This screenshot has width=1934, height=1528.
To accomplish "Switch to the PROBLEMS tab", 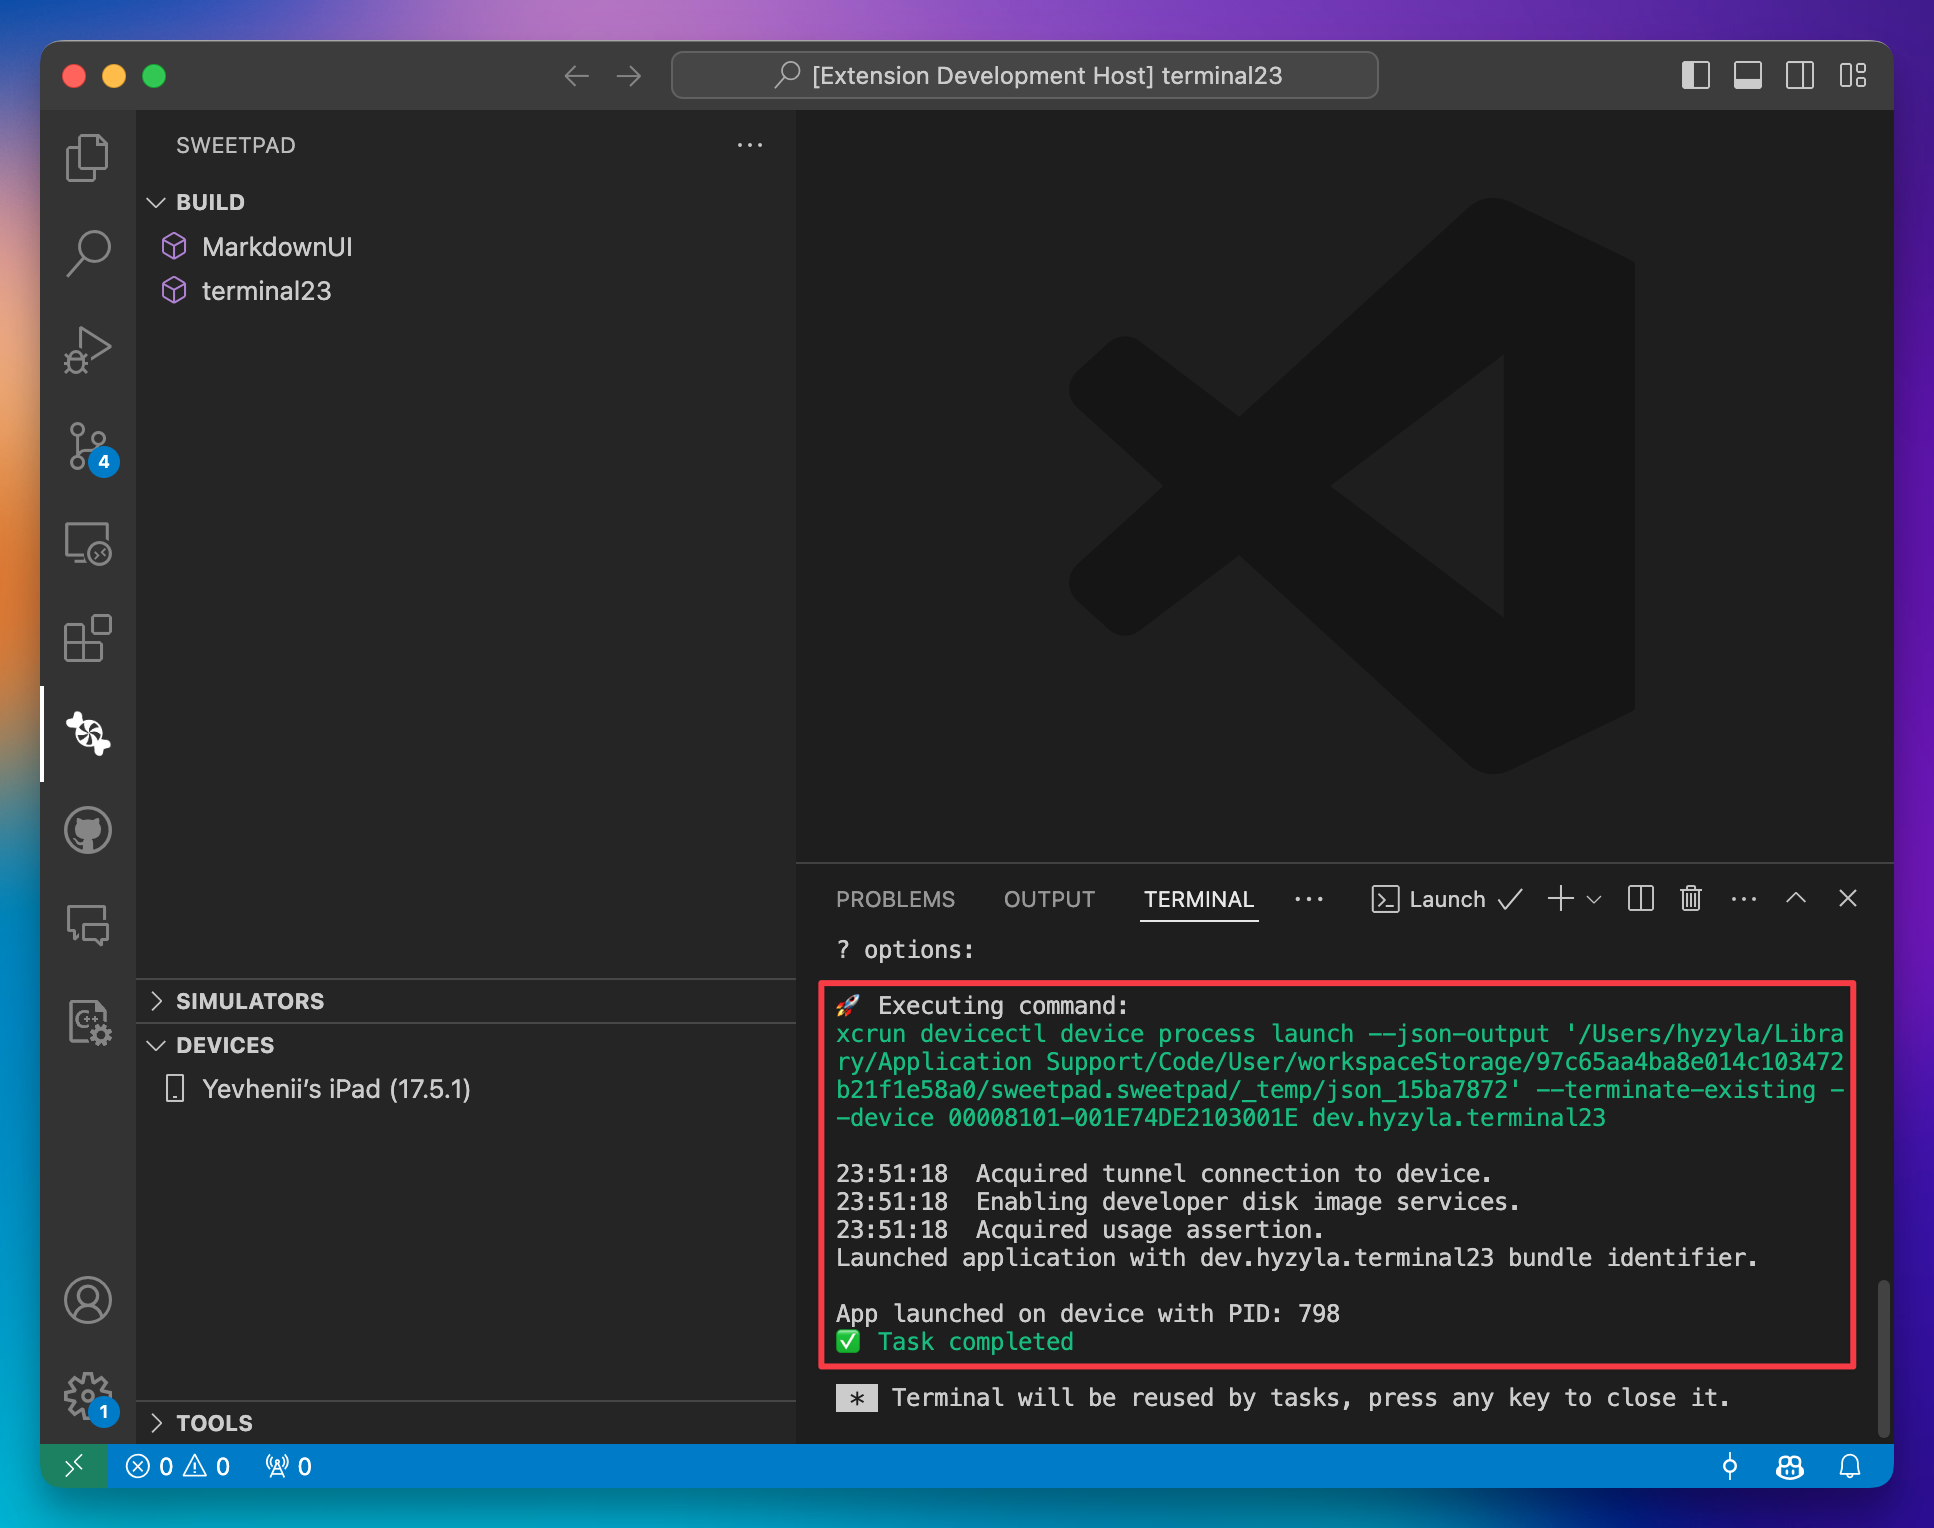I will pyautogui.click(x=895, y=899).
